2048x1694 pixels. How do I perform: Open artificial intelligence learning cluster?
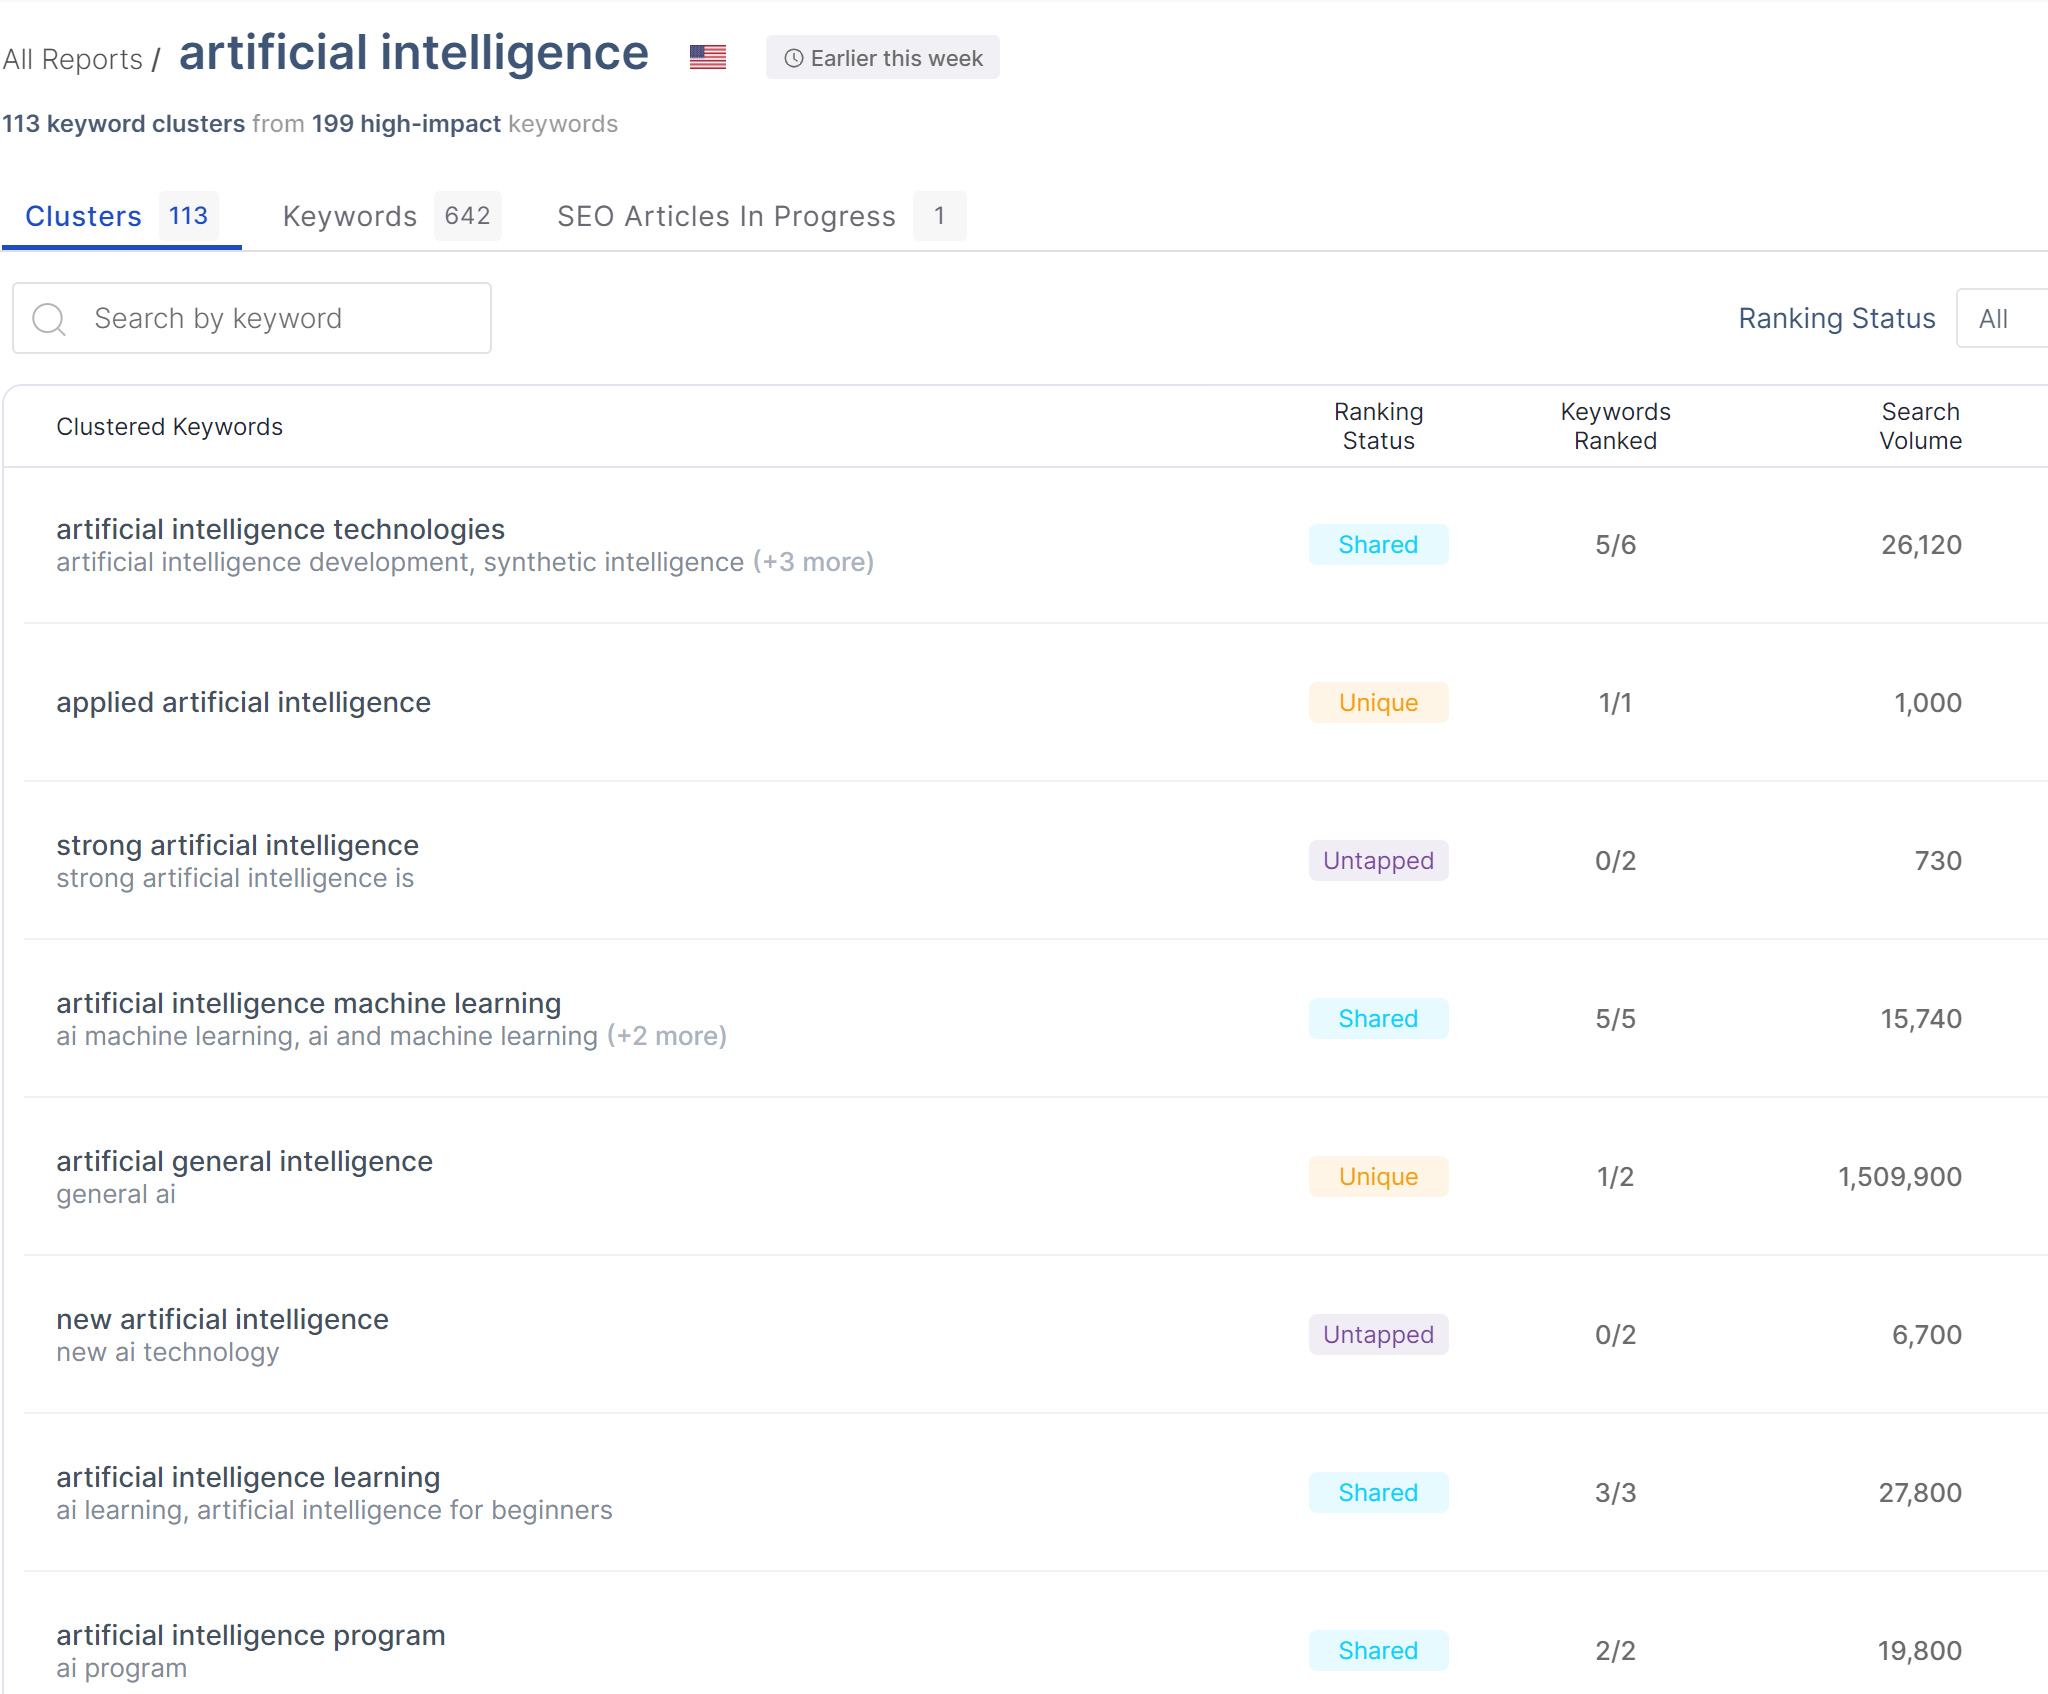[248, 1477]
